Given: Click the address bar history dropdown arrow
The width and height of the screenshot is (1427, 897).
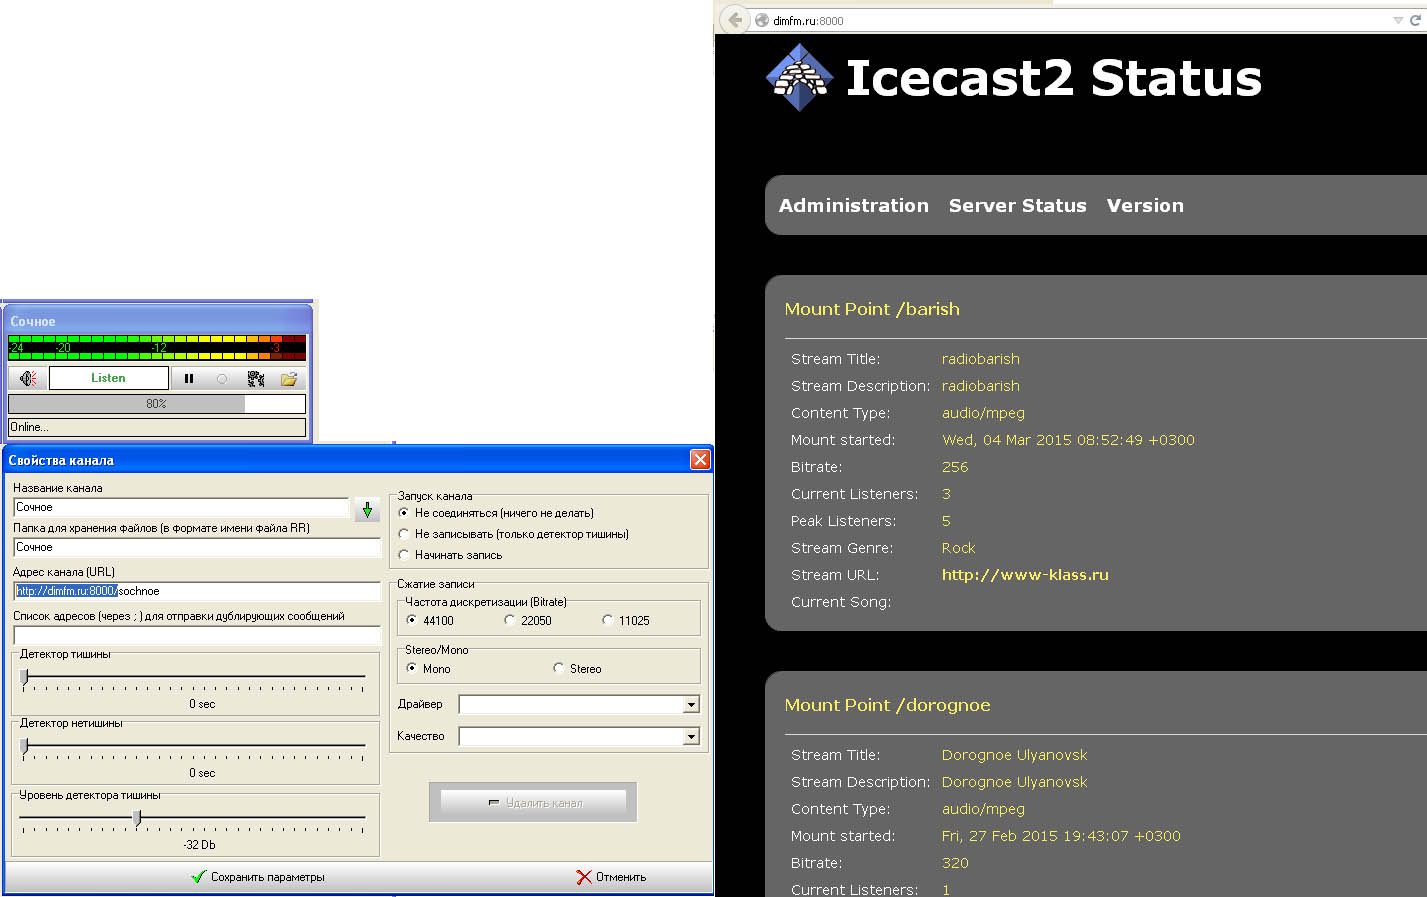Looking at the screenshot, I should (1398, 20).
